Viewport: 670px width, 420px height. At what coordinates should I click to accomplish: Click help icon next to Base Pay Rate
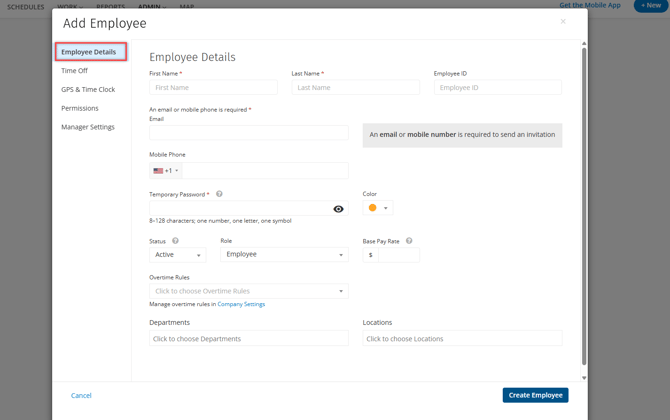pyautogui.click(x=409, y=241)
